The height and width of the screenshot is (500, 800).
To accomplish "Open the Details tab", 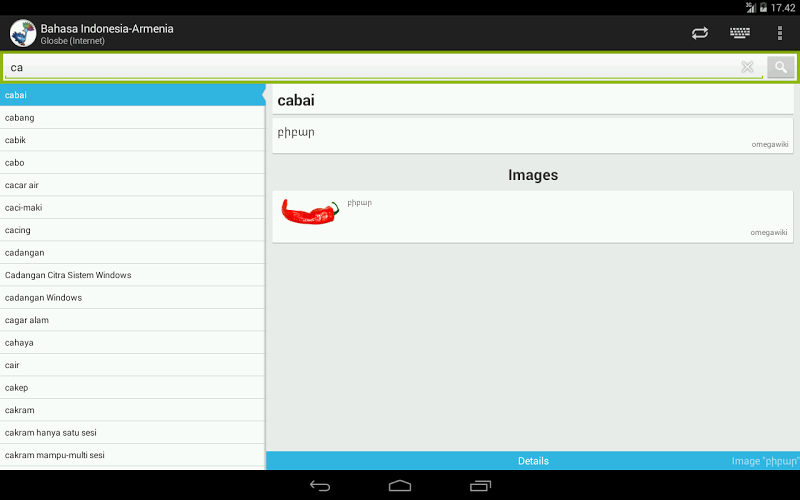I will [533, 461].
